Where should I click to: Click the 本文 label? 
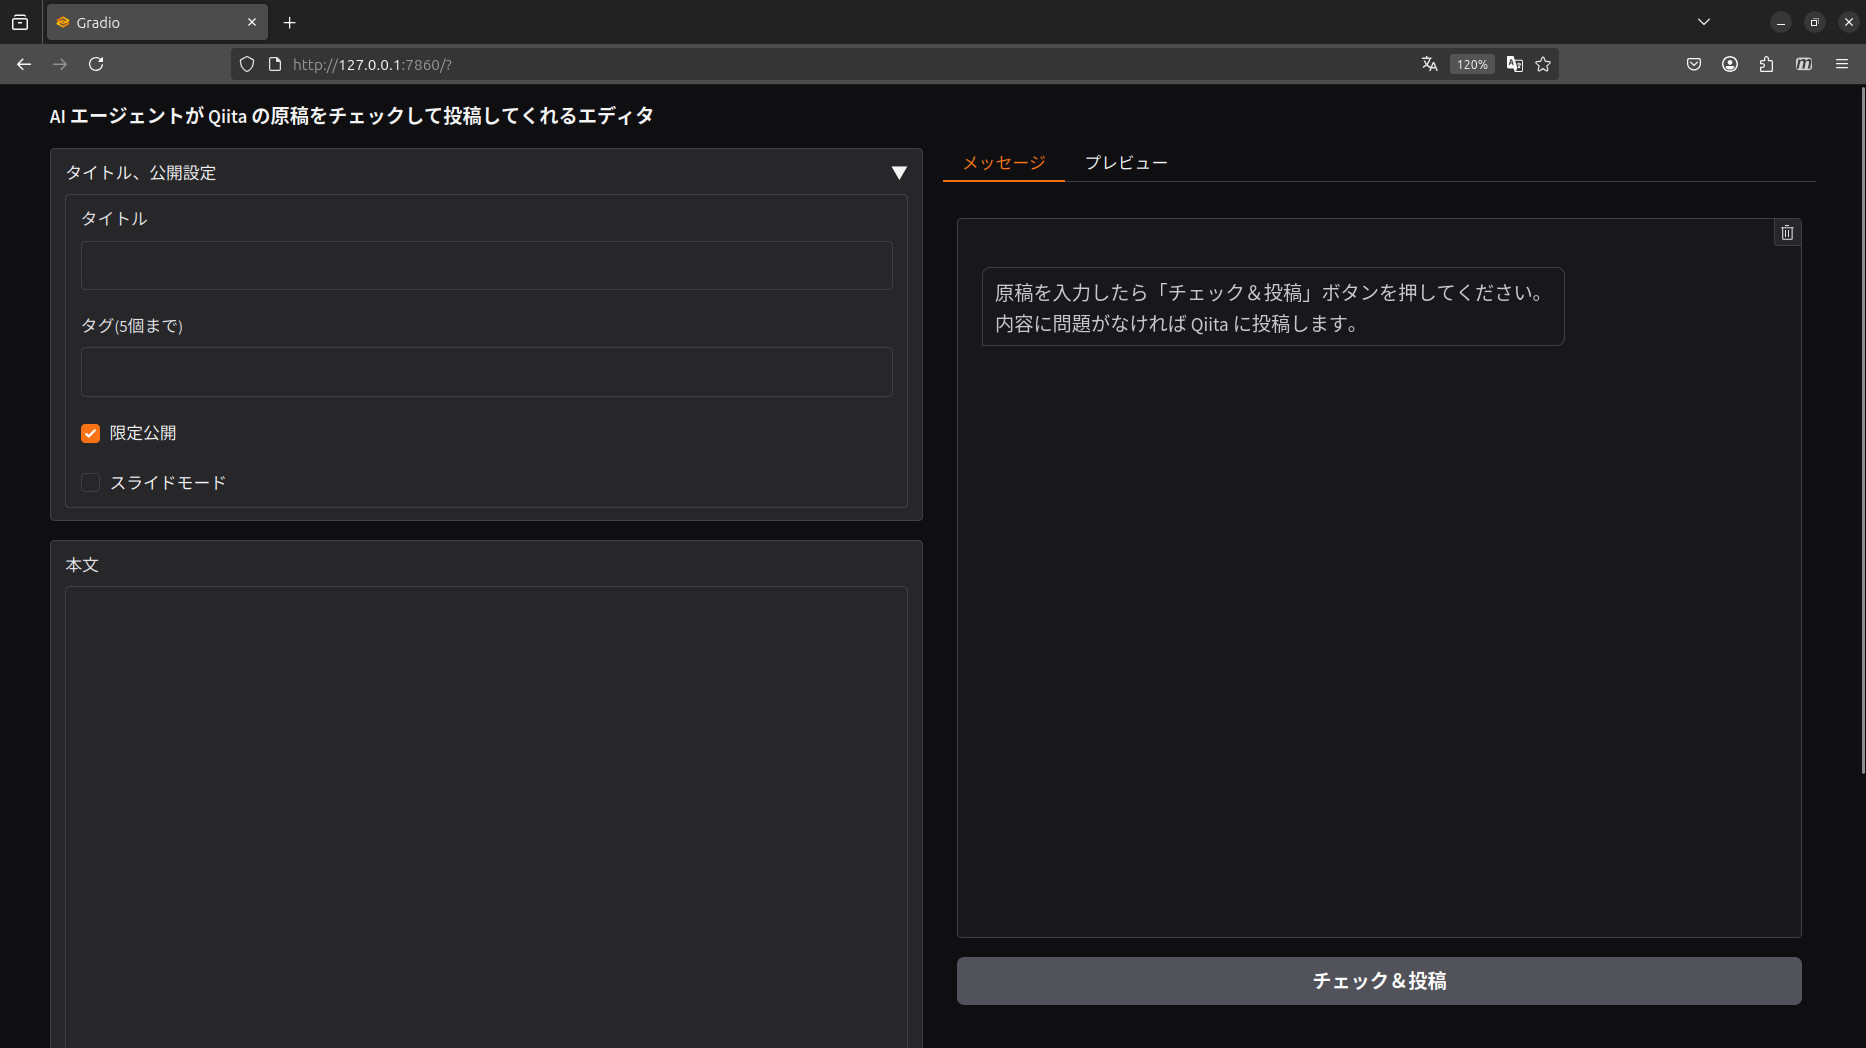(x=82, y=565)
